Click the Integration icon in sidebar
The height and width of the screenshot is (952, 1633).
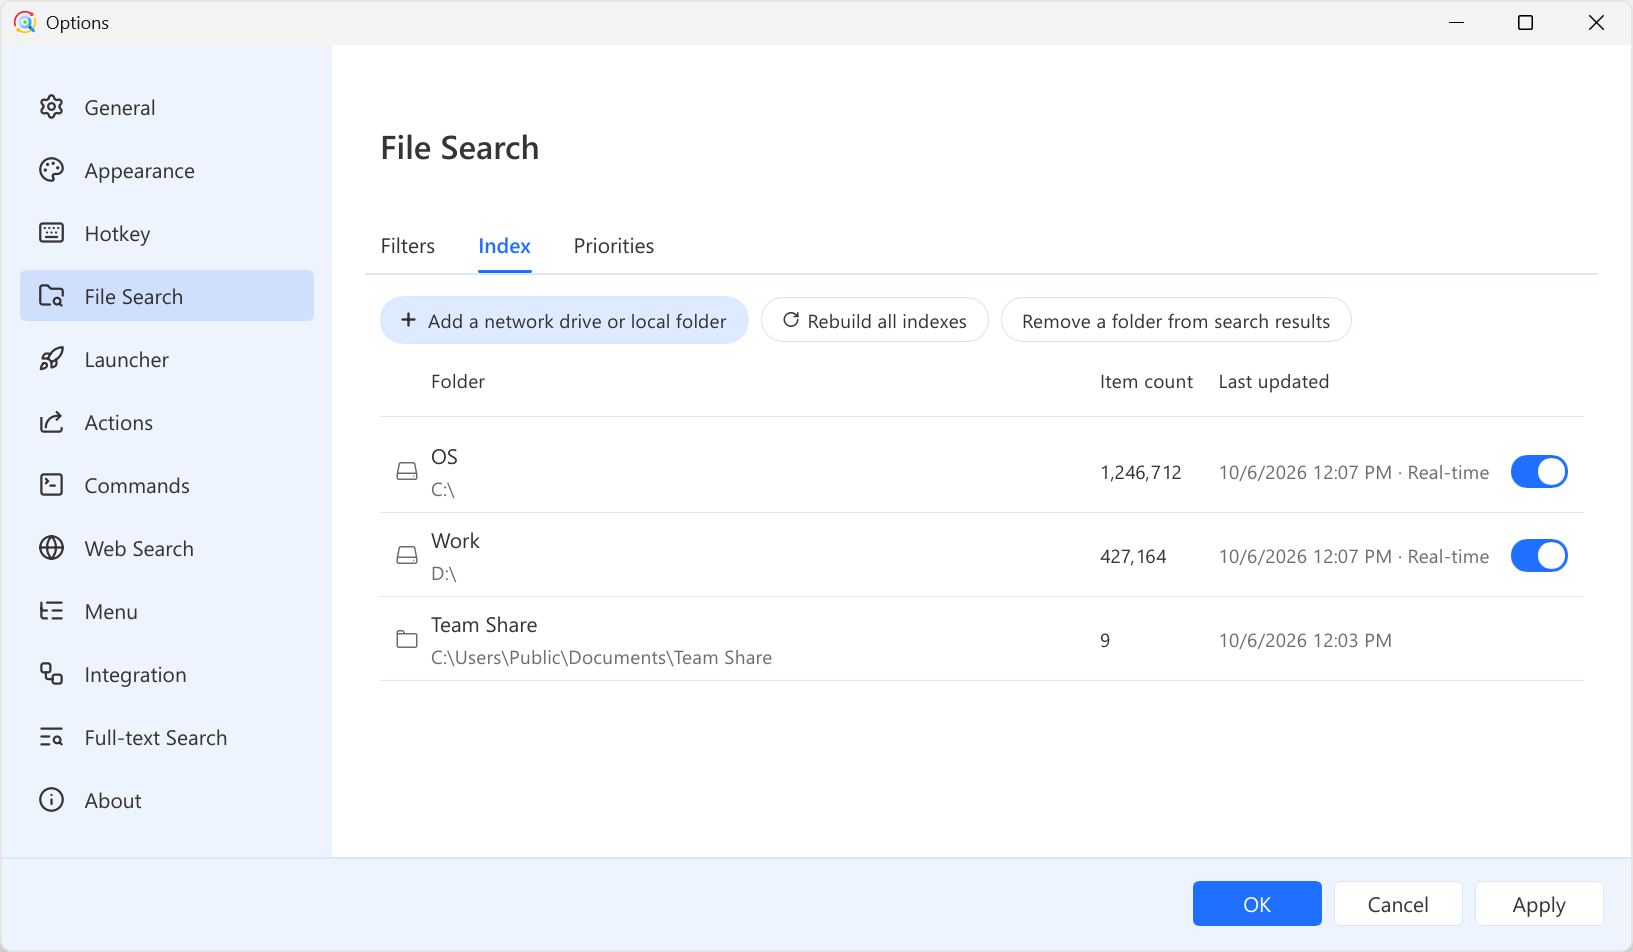[51, 674]
